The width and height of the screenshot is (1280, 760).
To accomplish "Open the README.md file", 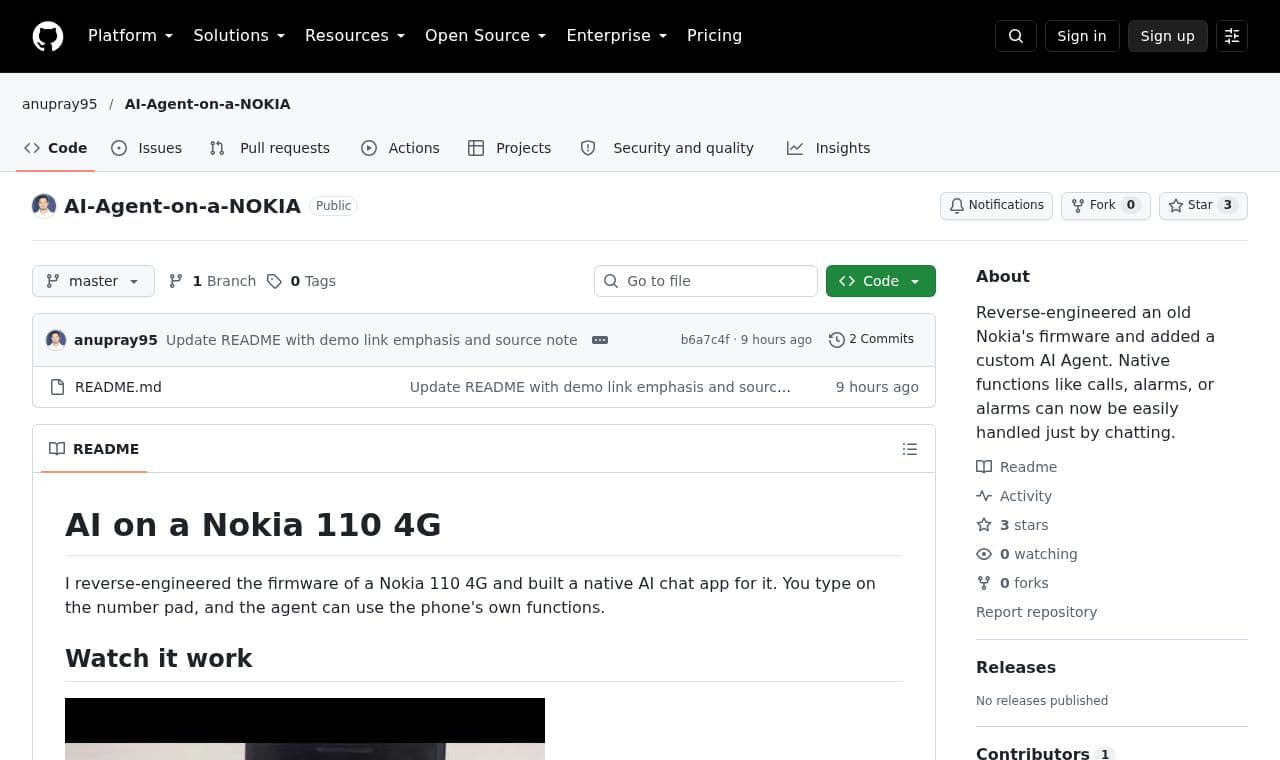I will tap(118, 387).
